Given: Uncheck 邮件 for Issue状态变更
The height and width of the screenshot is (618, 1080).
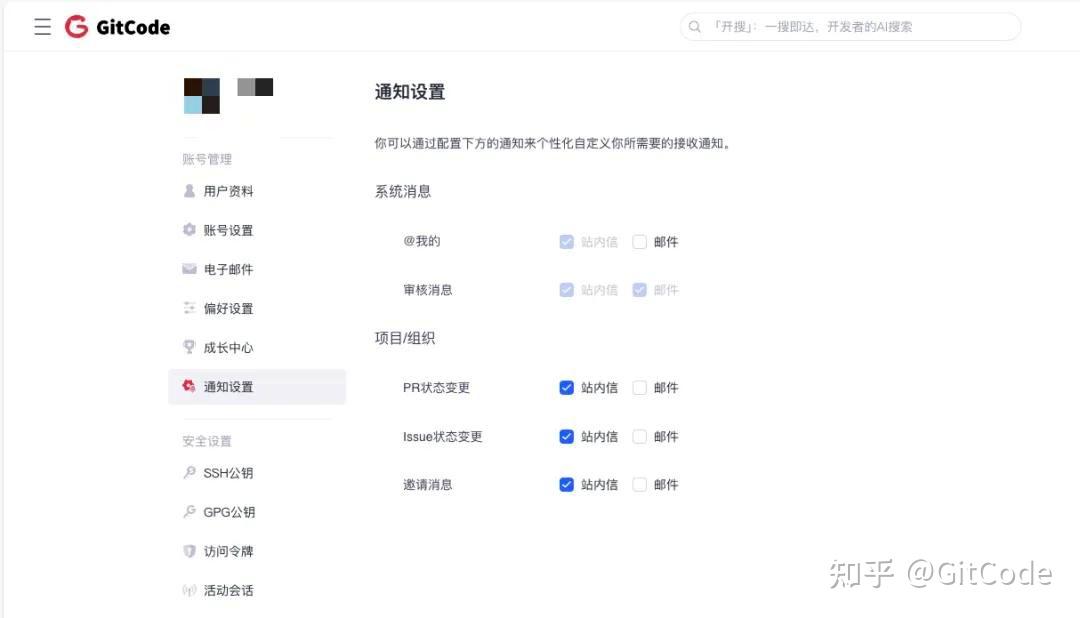Looking at the screenshot, I should 641,436.
